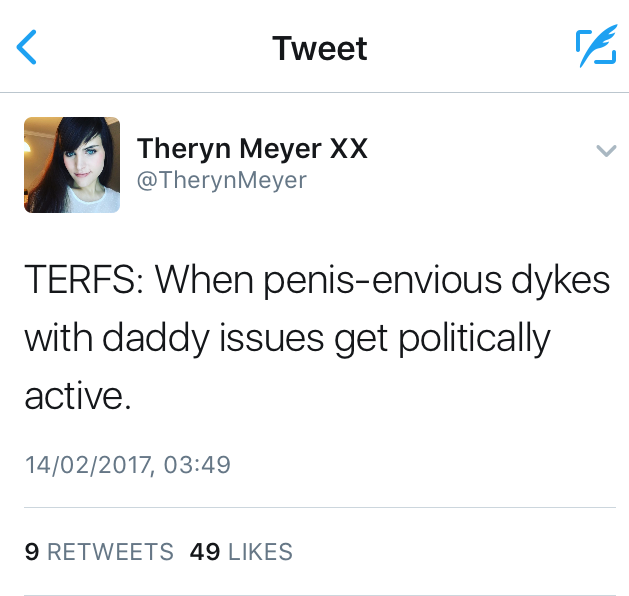Open Theryn Meyer's profile picture
Viewport: 629px width, 596px height.
72,165
